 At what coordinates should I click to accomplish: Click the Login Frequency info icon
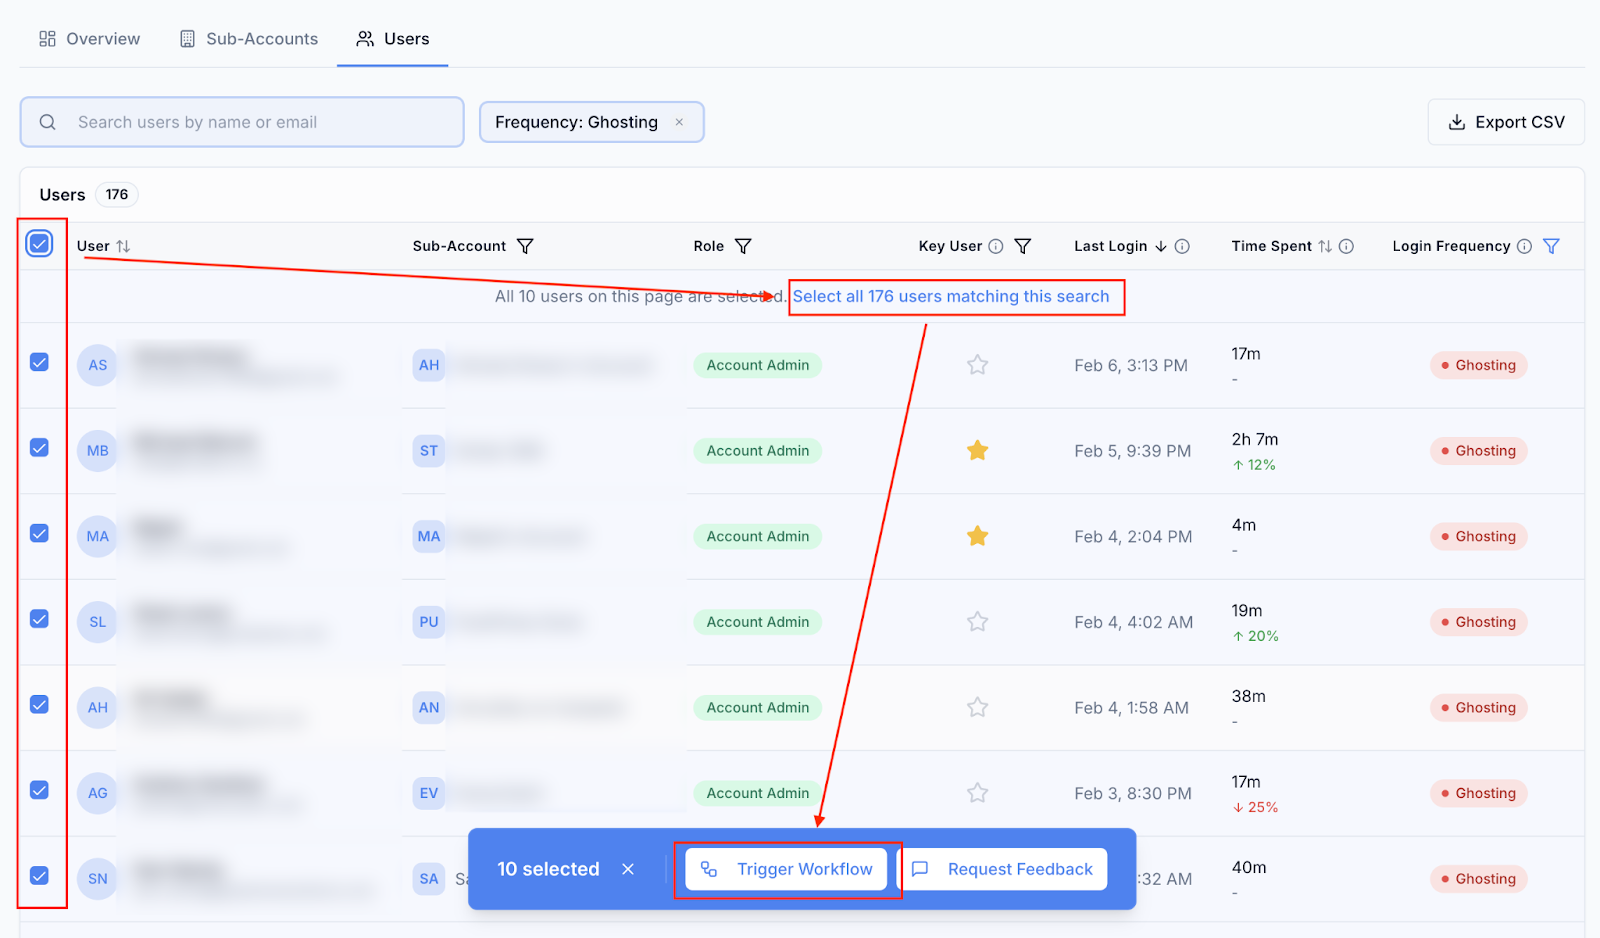tap(1524, 246)
